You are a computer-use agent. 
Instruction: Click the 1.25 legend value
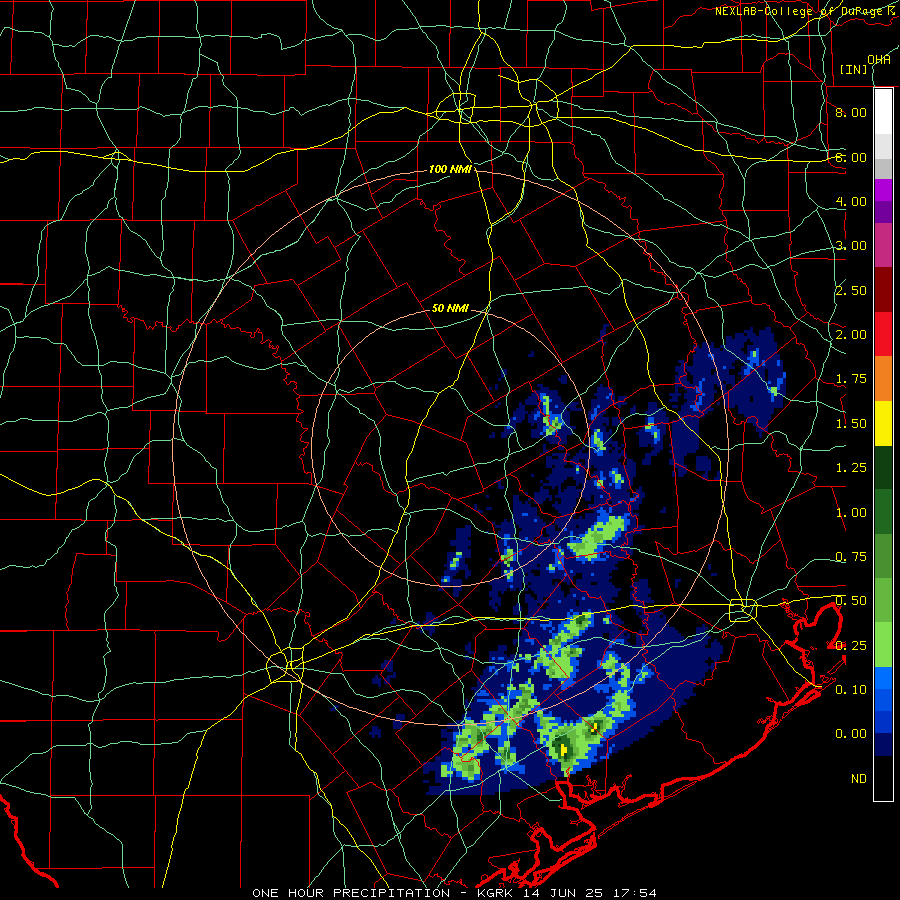pos(851,468)
